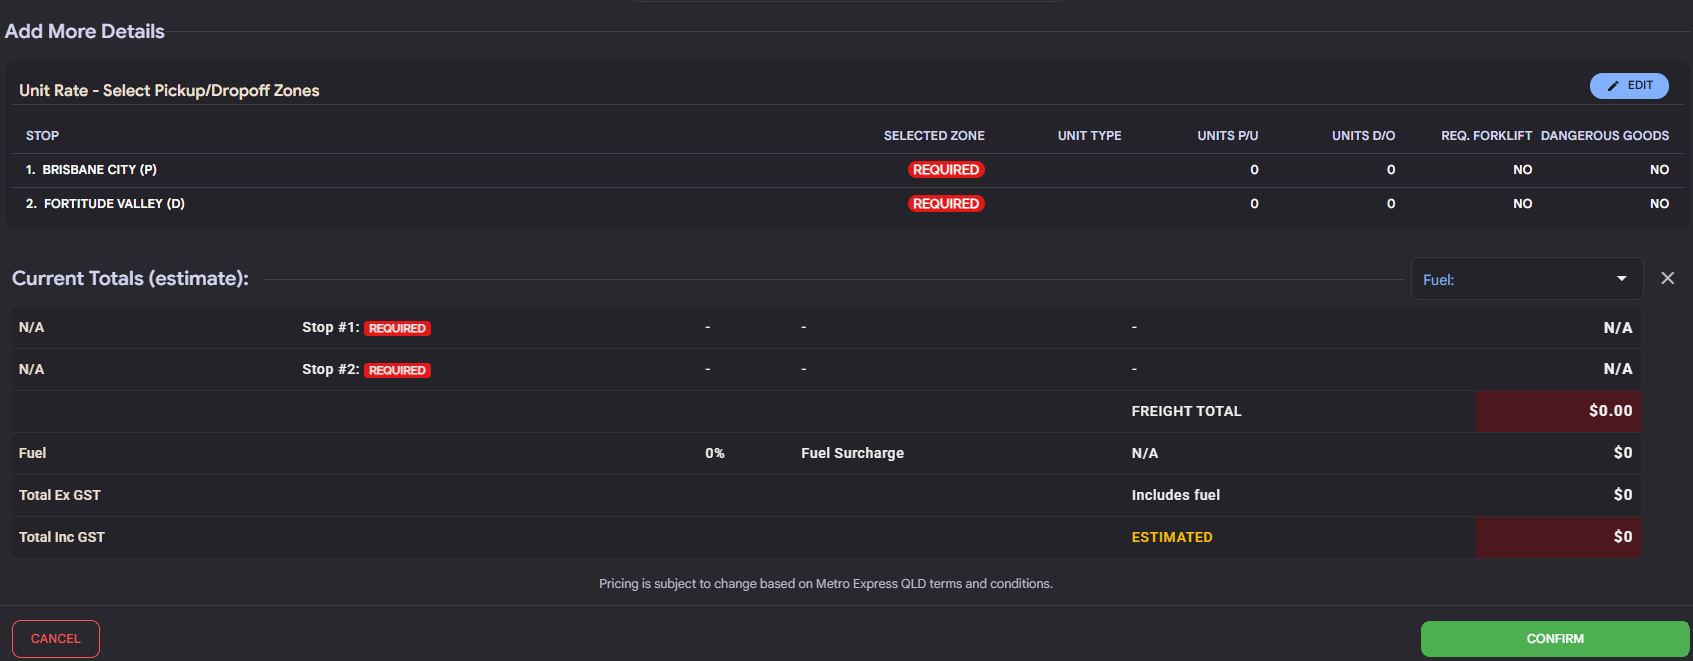Click the Fuel Surcharge label
The width and height of the screenshot is (1693, 661).
tap(852, 453)
